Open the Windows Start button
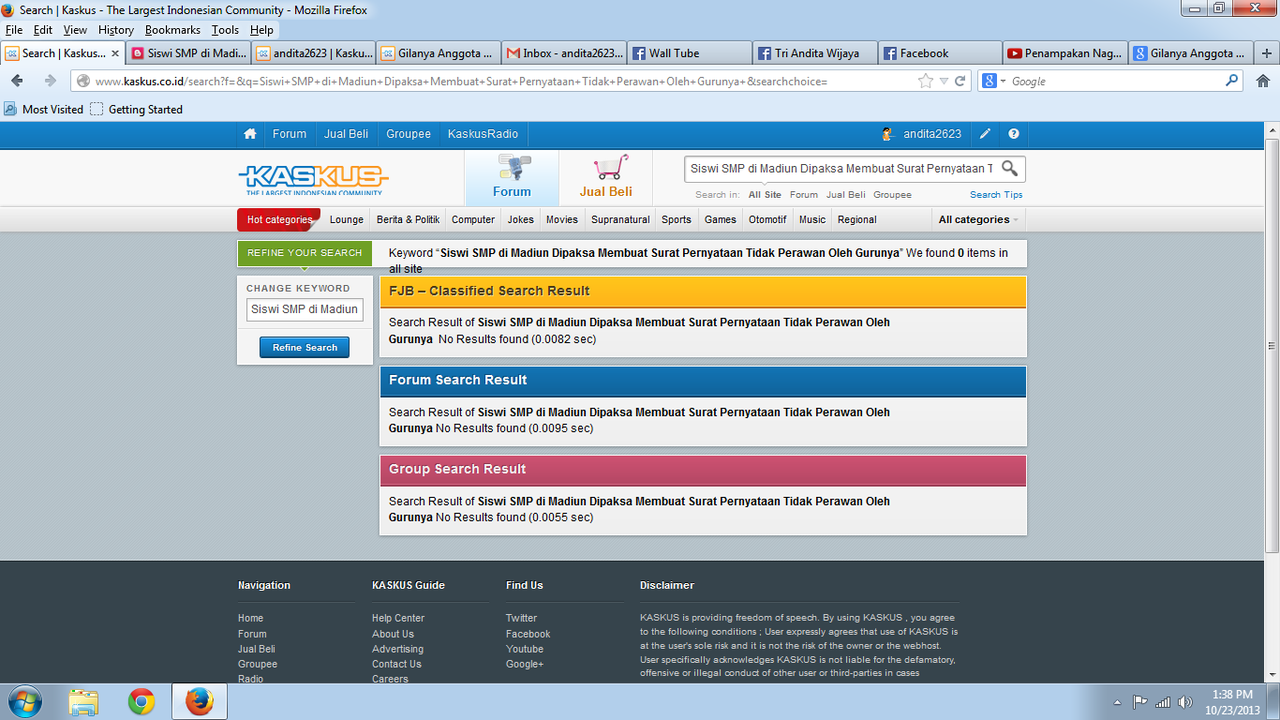 24,702
